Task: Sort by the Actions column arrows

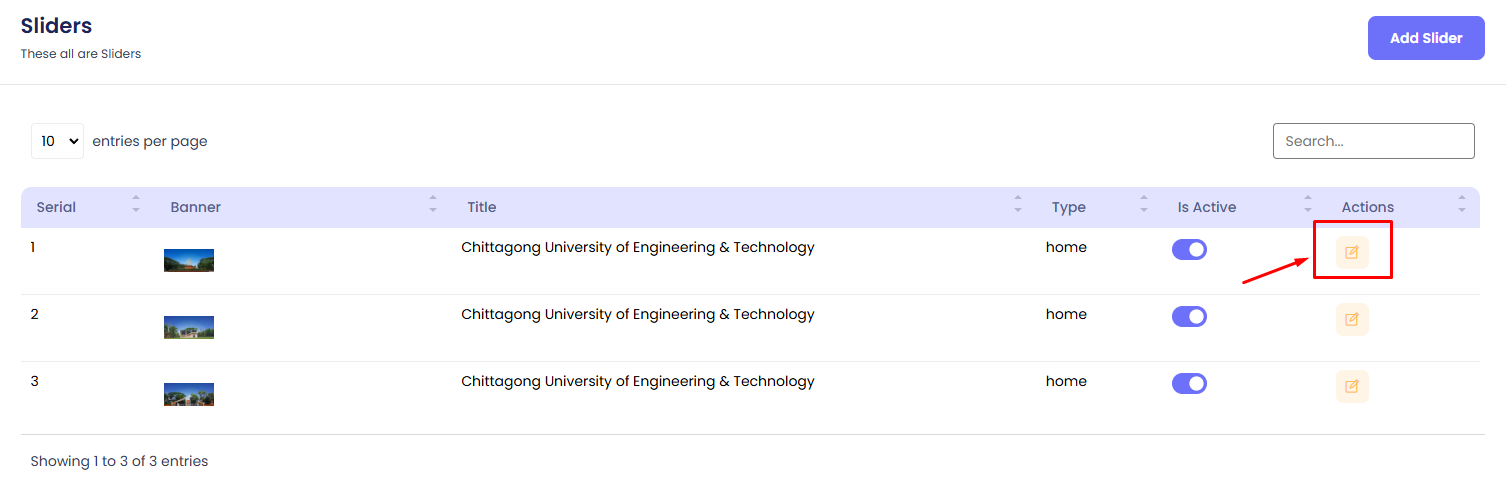Action: point(1462,204)
